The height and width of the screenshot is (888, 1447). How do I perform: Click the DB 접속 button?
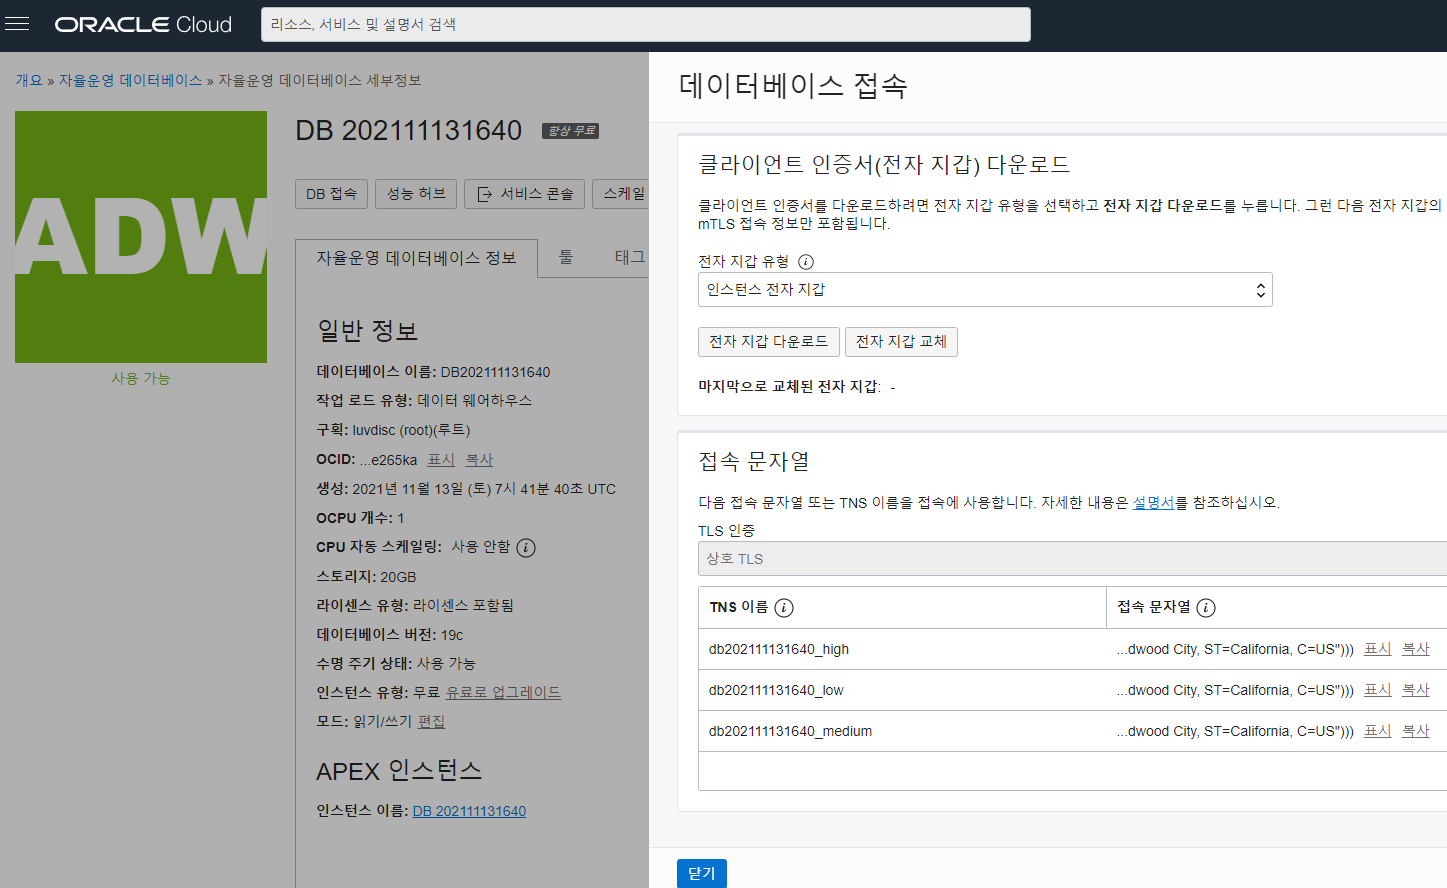331,194
